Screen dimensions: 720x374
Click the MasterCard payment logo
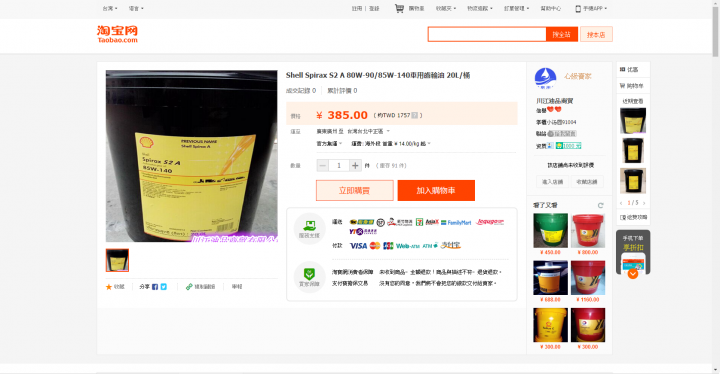(x=375, y=246)
